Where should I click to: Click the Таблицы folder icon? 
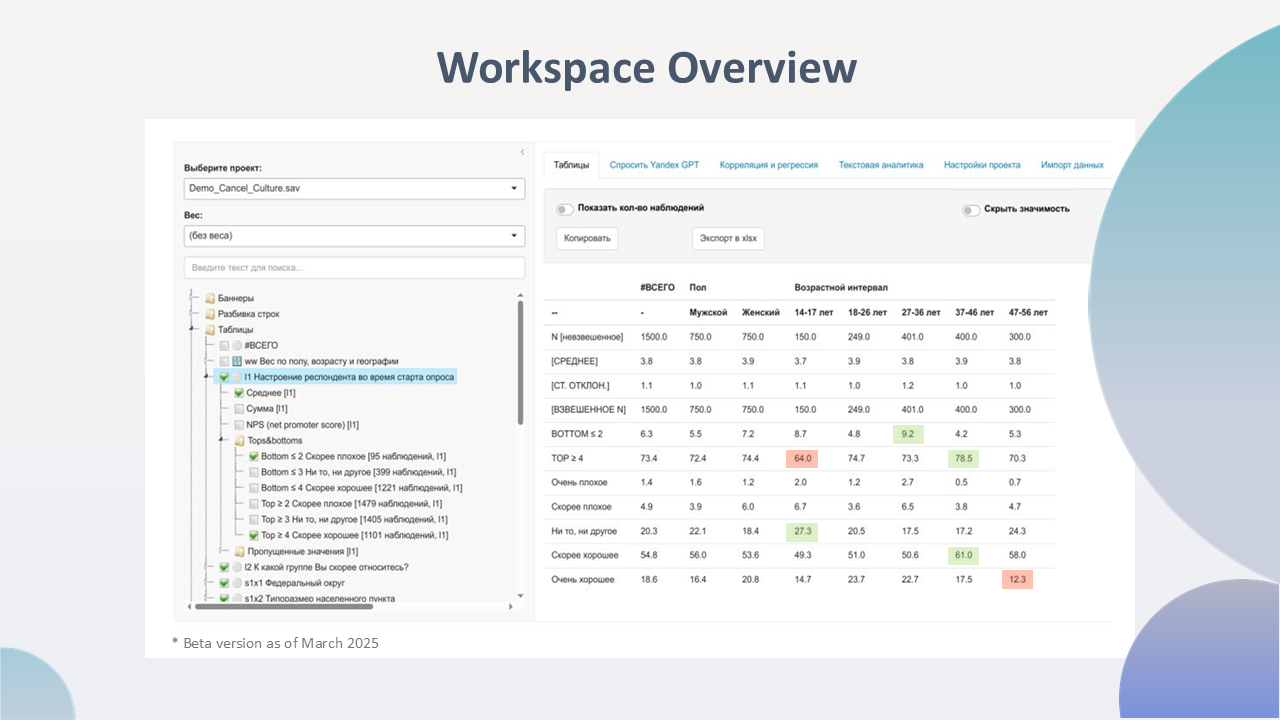(x=210, y=330)
